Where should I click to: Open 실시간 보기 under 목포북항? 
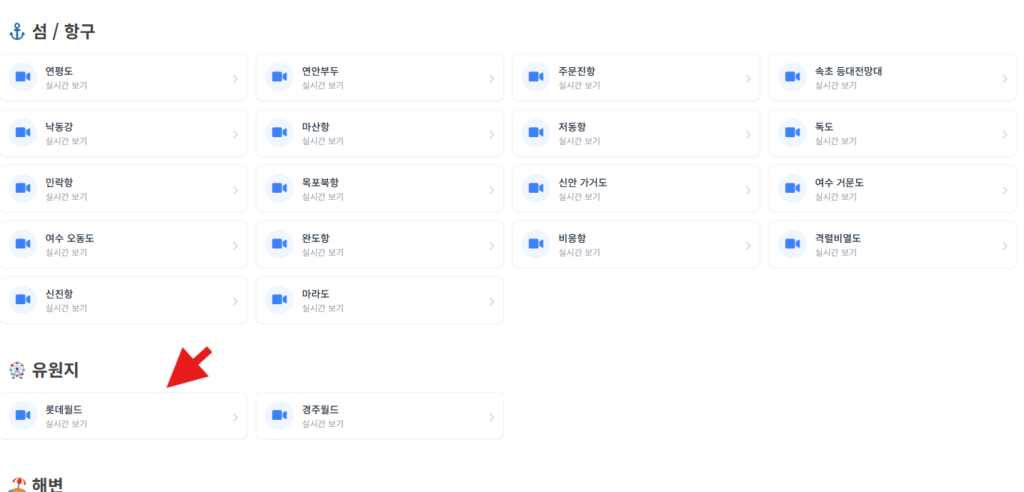pos(323,197)
